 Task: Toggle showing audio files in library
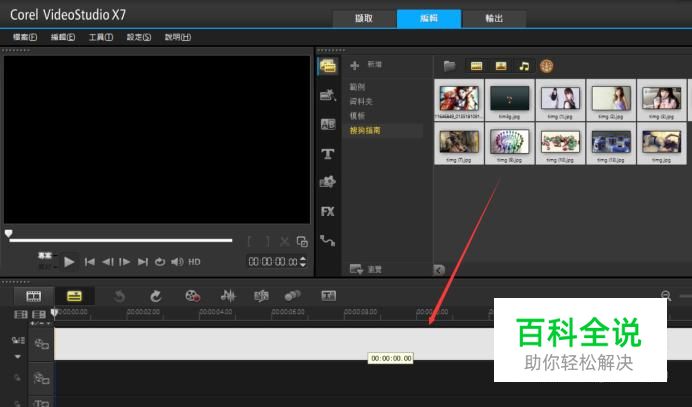click(524, 66)
